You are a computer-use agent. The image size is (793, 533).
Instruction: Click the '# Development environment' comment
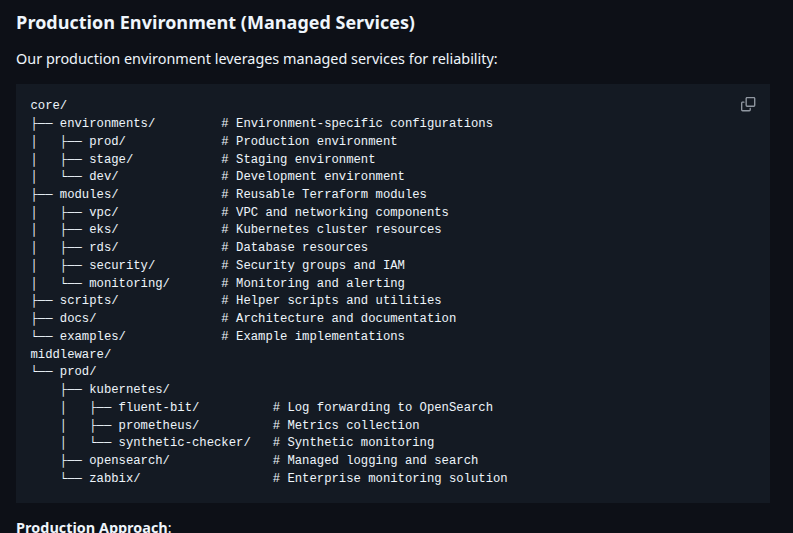pyautogui.click(x=313, y=176)
